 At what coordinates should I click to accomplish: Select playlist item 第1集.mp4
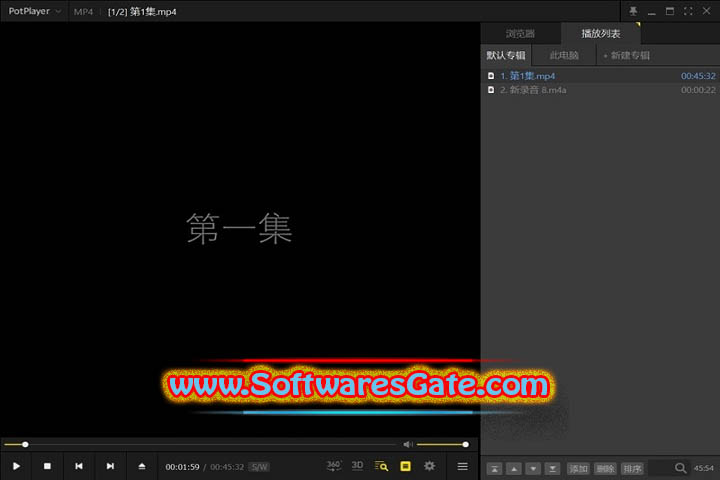tap(600, 76)
